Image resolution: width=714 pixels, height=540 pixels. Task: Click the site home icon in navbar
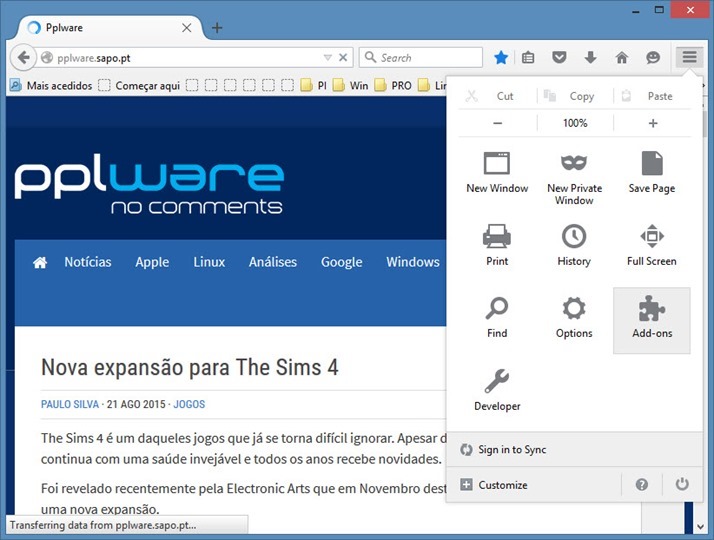(x=40, y=262)
